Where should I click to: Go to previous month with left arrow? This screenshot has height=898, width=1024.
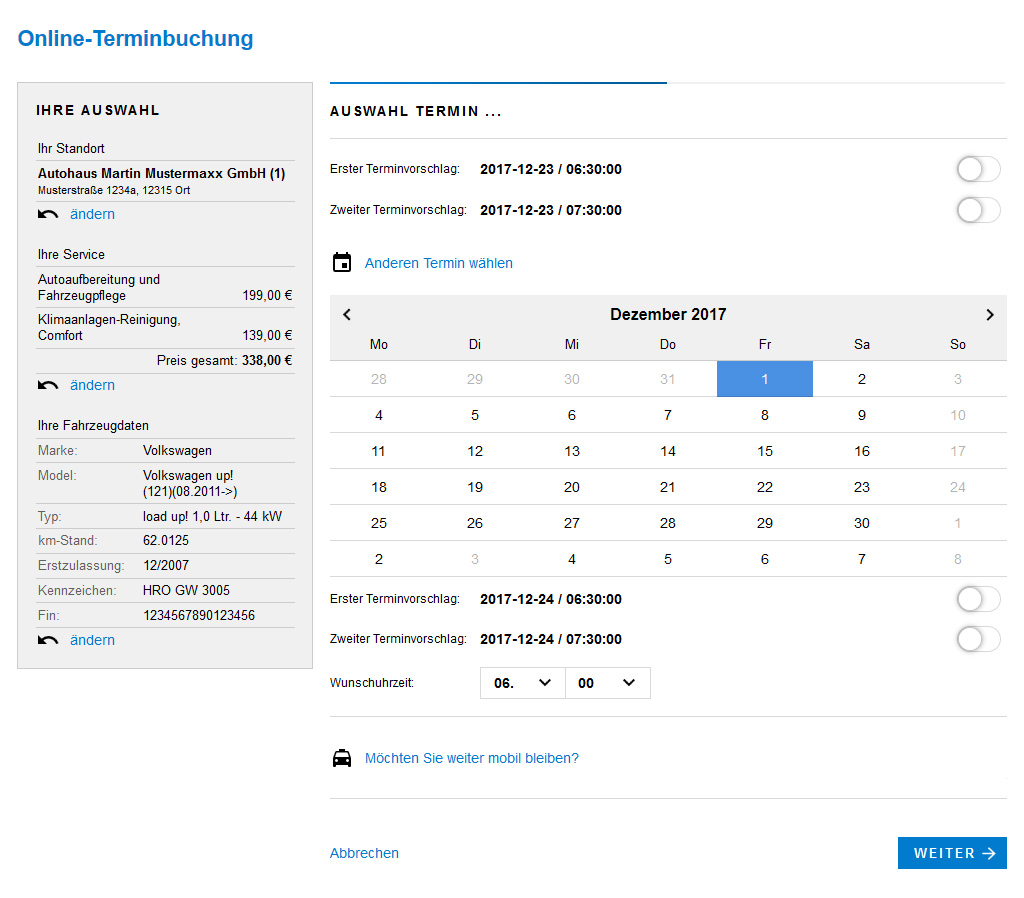[x=347, y=314]
